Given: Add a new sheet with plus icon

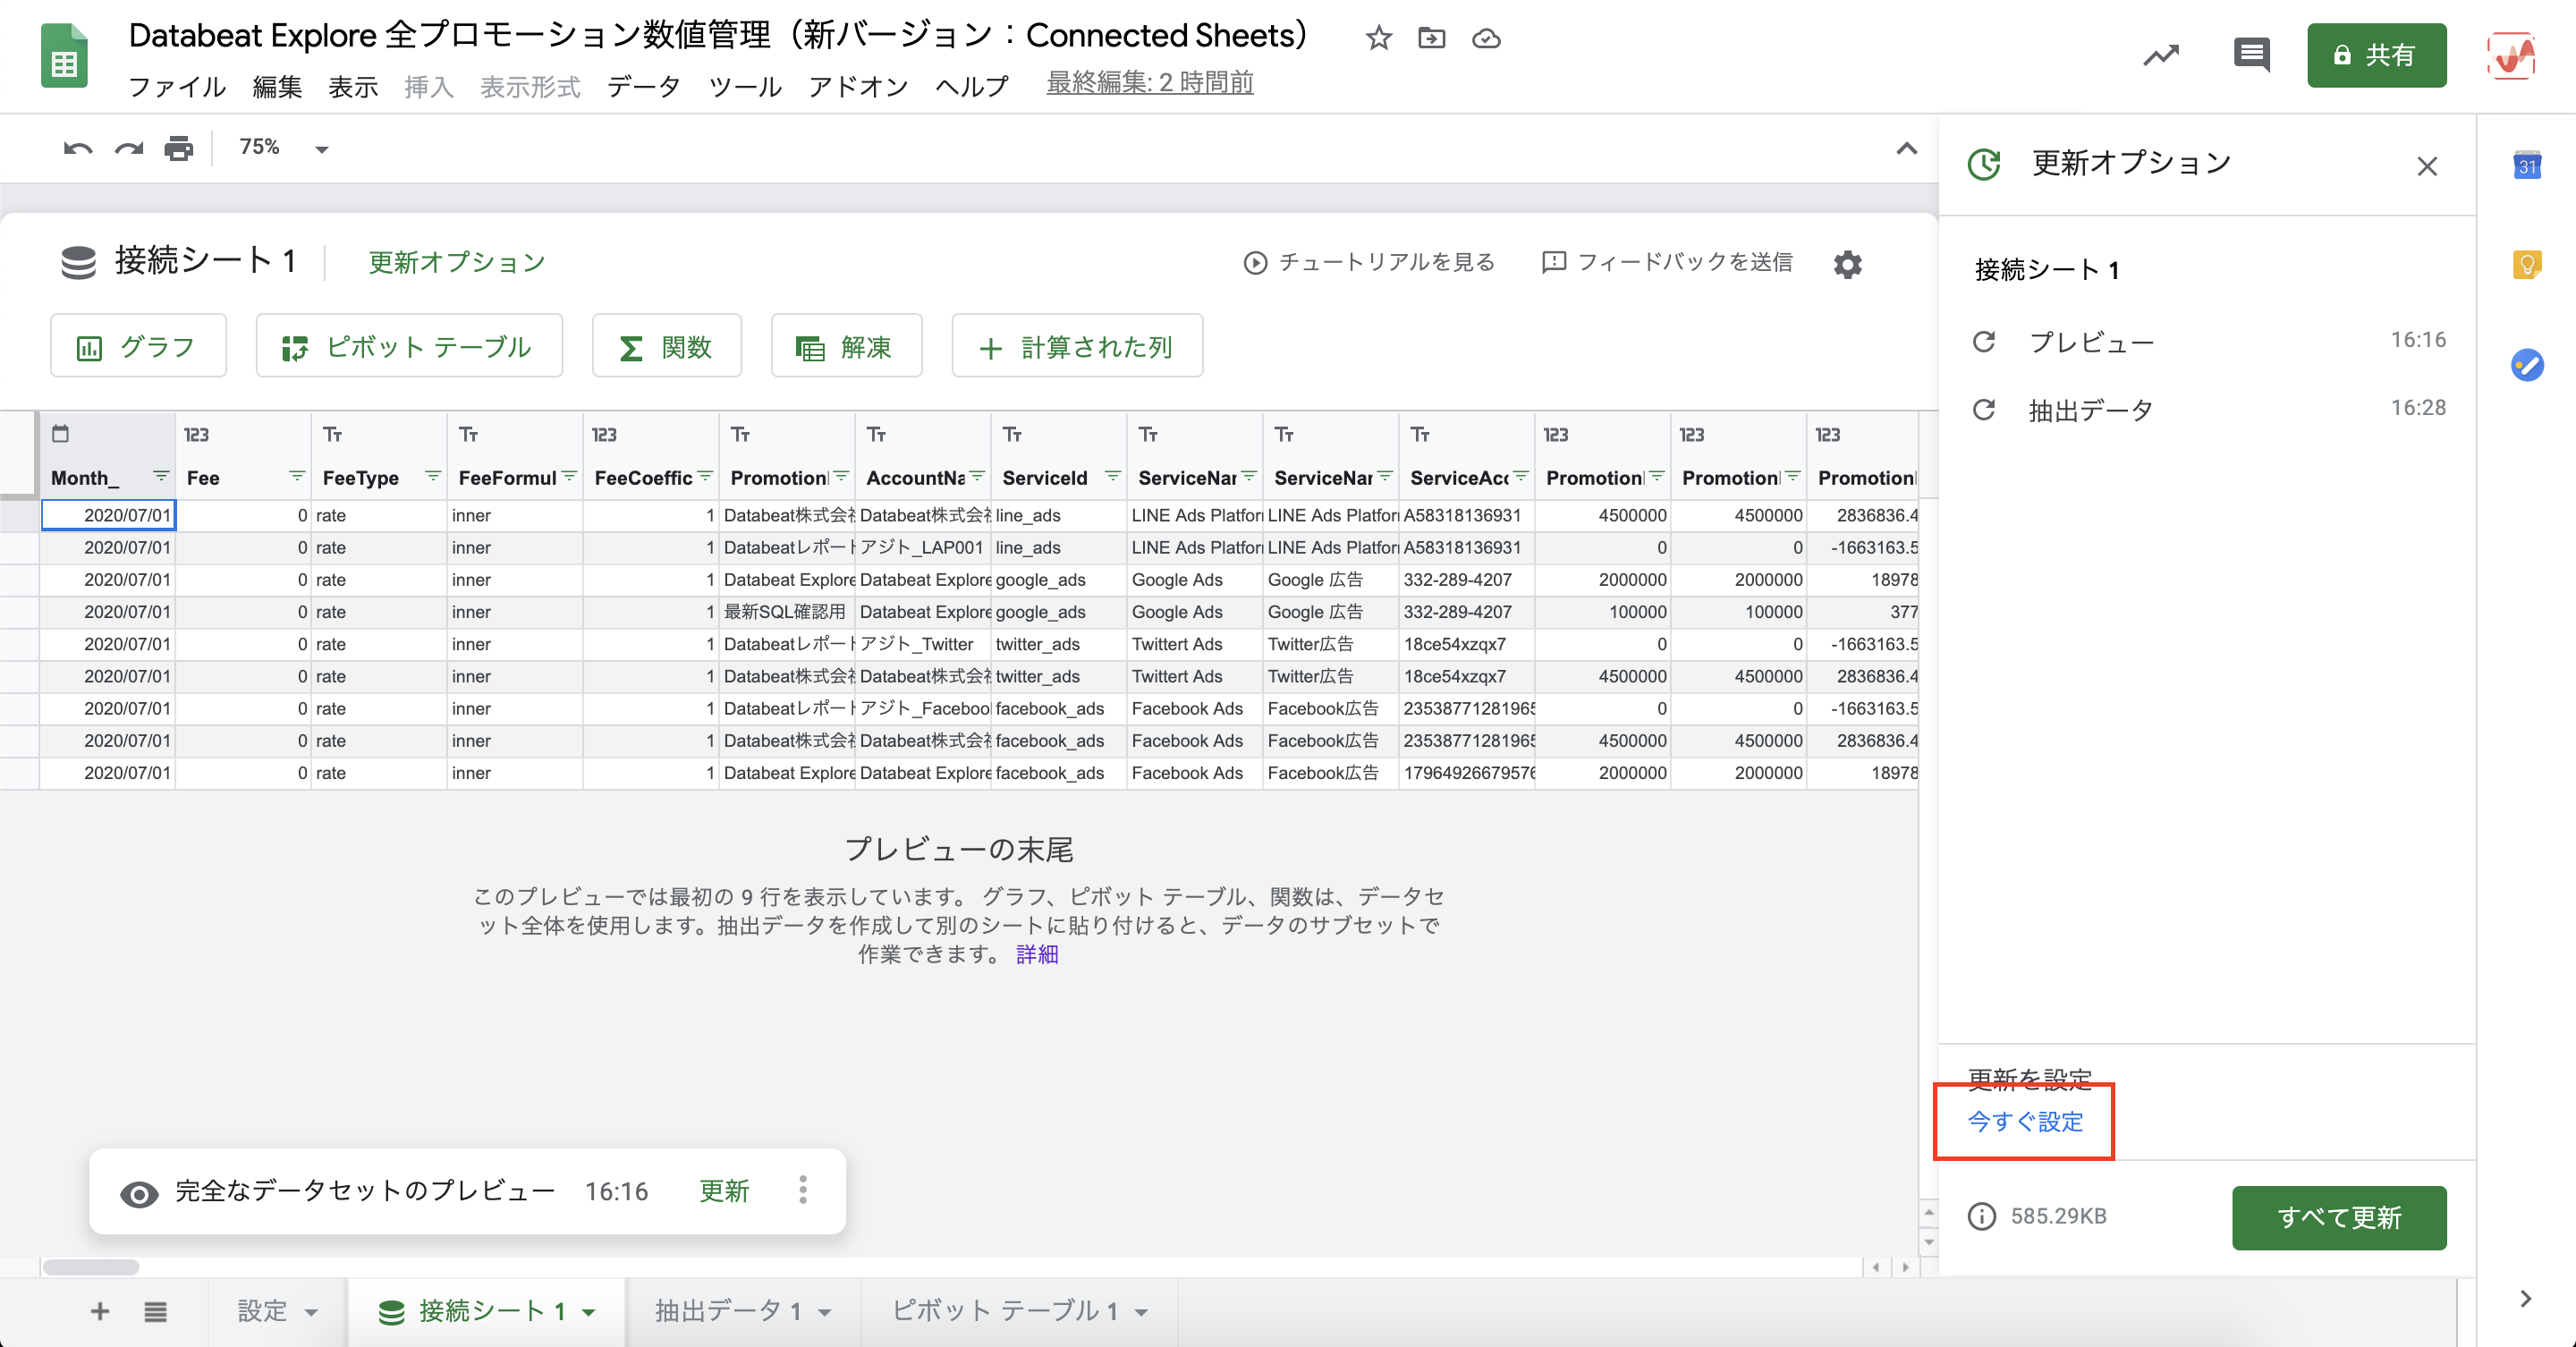Looking at the screenshot, I should pyautogui.click(x=99, y=1311).
